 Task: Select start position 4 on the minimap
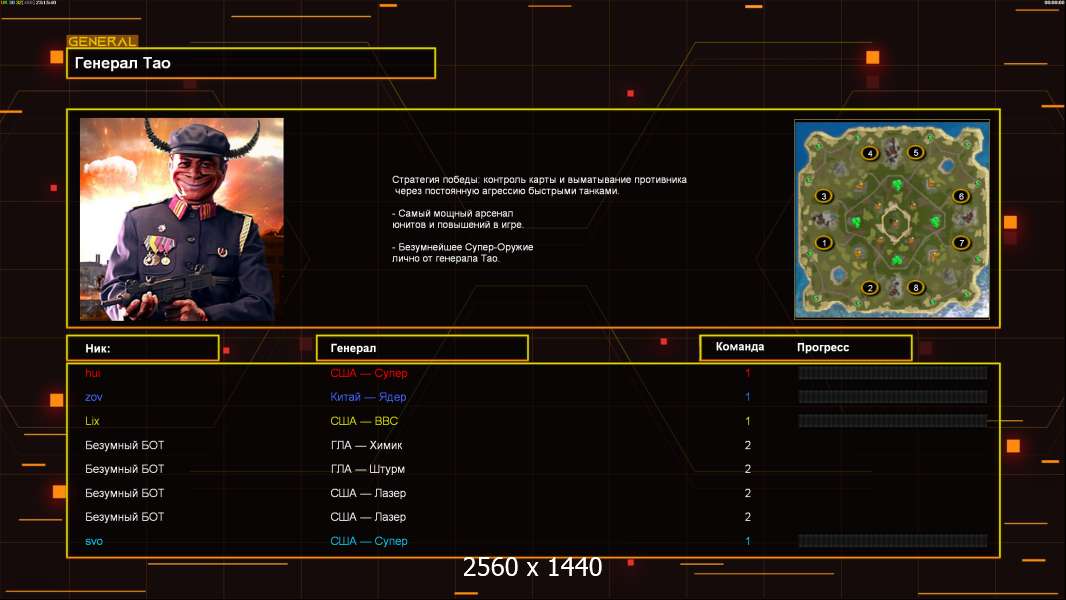(870, 153)
